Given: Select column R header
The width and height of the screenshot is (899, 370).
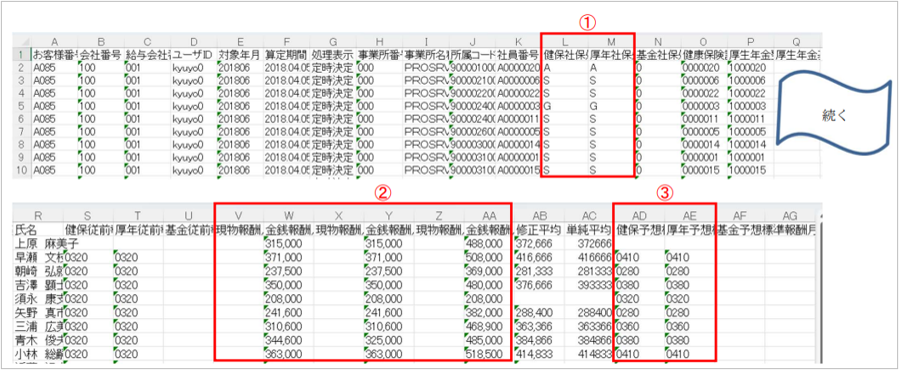Looking at the screenshot, I should 39,216.
